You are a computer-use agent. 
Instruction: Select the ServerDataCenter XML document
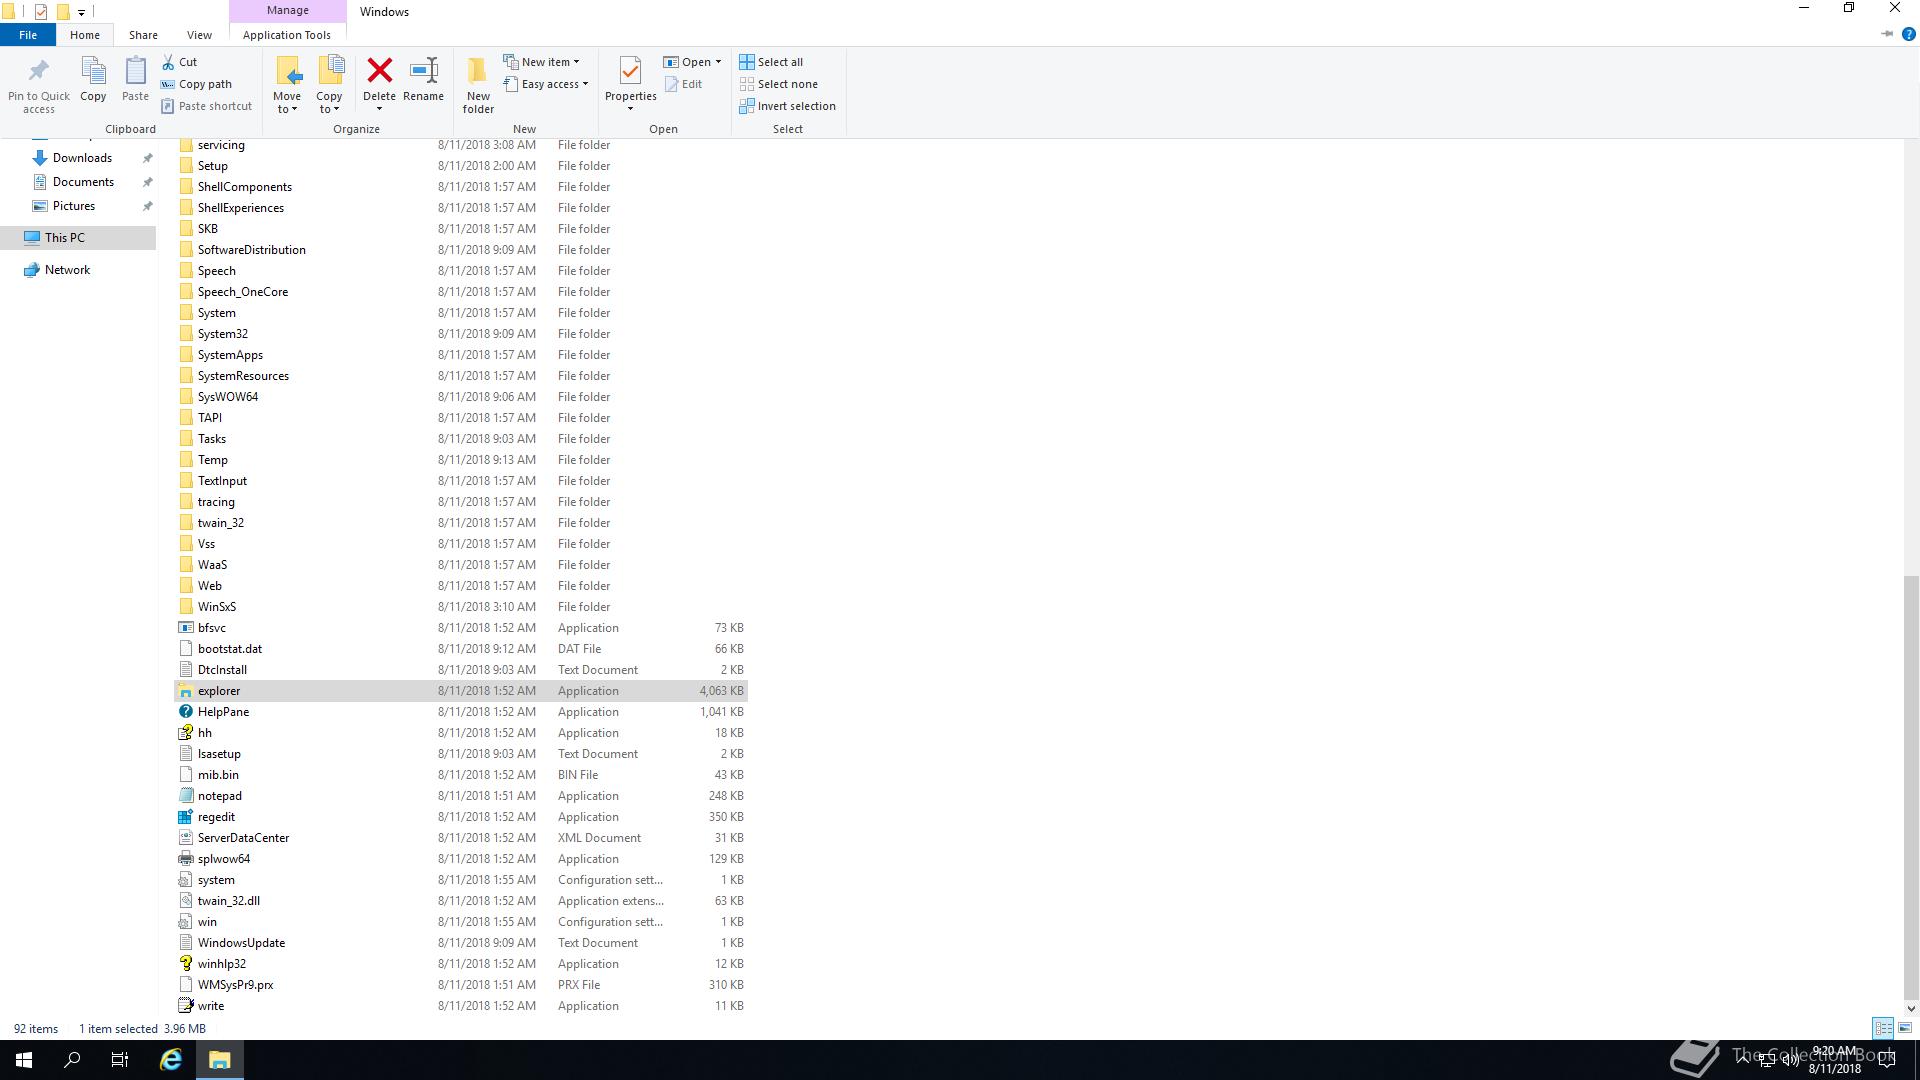[461, 838]
